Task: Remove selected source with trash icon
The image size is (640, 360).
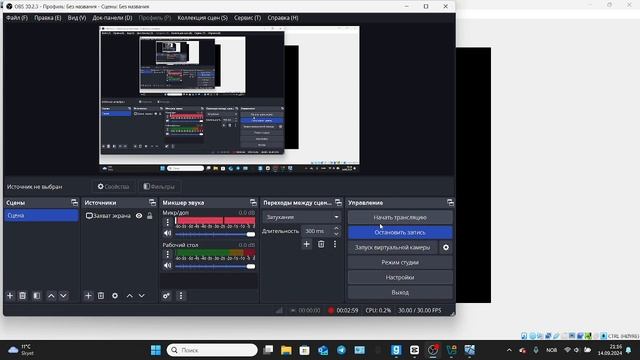Action: point(101,296)
